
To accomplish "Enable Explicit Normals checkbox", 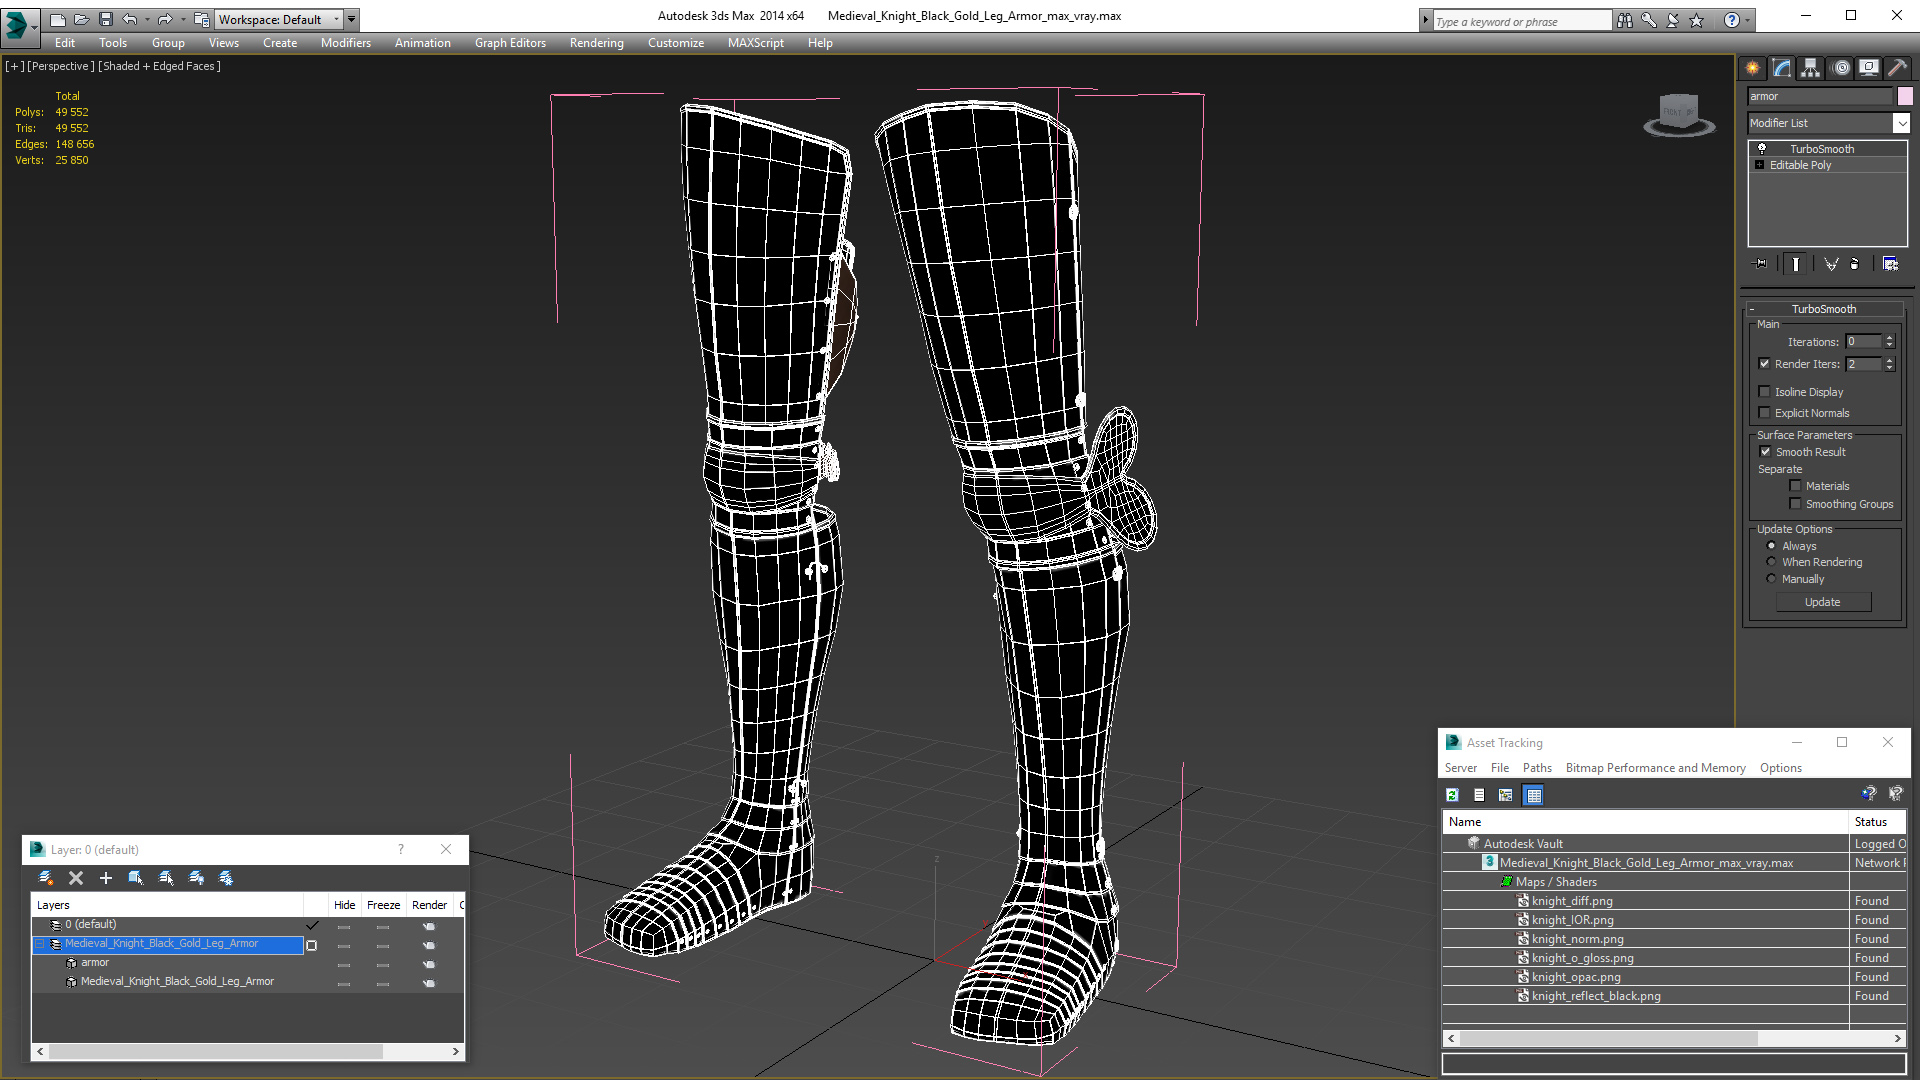I will coord(1765,413).
